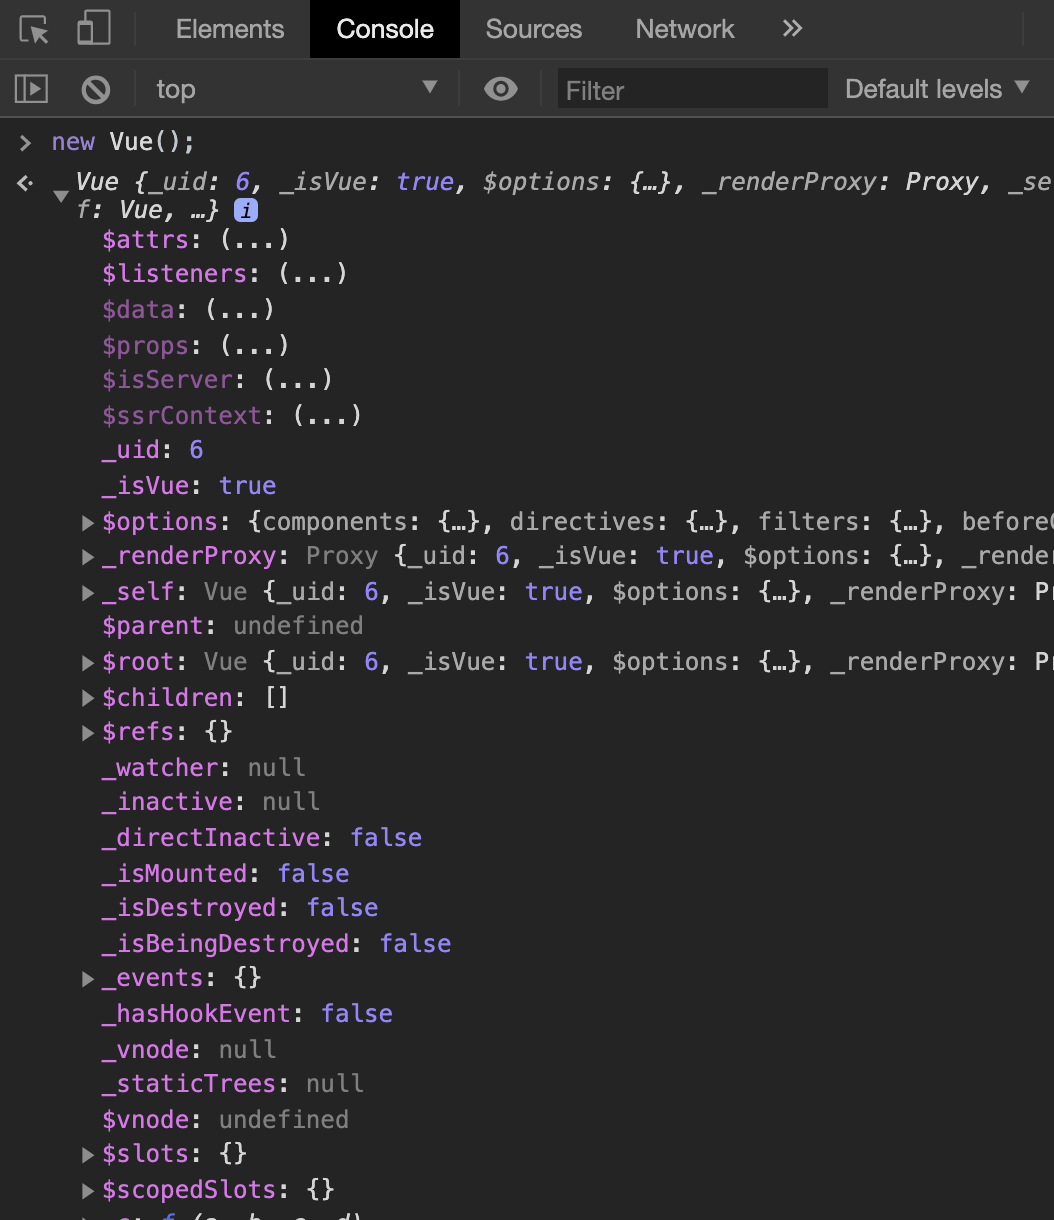Click the live expression eye icon
Screen dimensions: 1054x1220
(501, 89)
